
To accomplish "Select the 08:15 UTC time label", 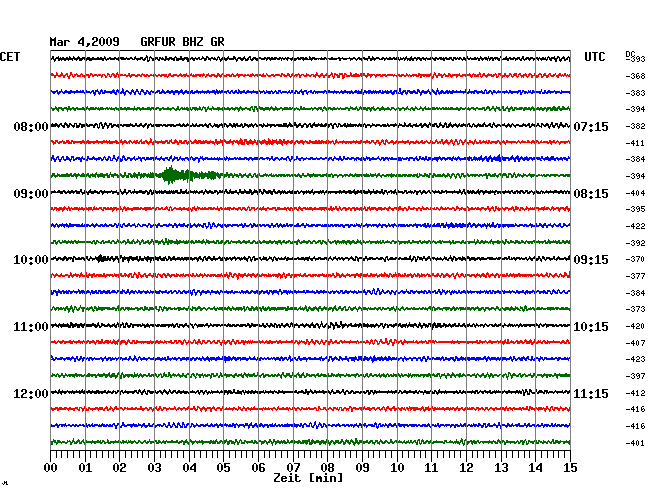I will click(x=591, y=194).
